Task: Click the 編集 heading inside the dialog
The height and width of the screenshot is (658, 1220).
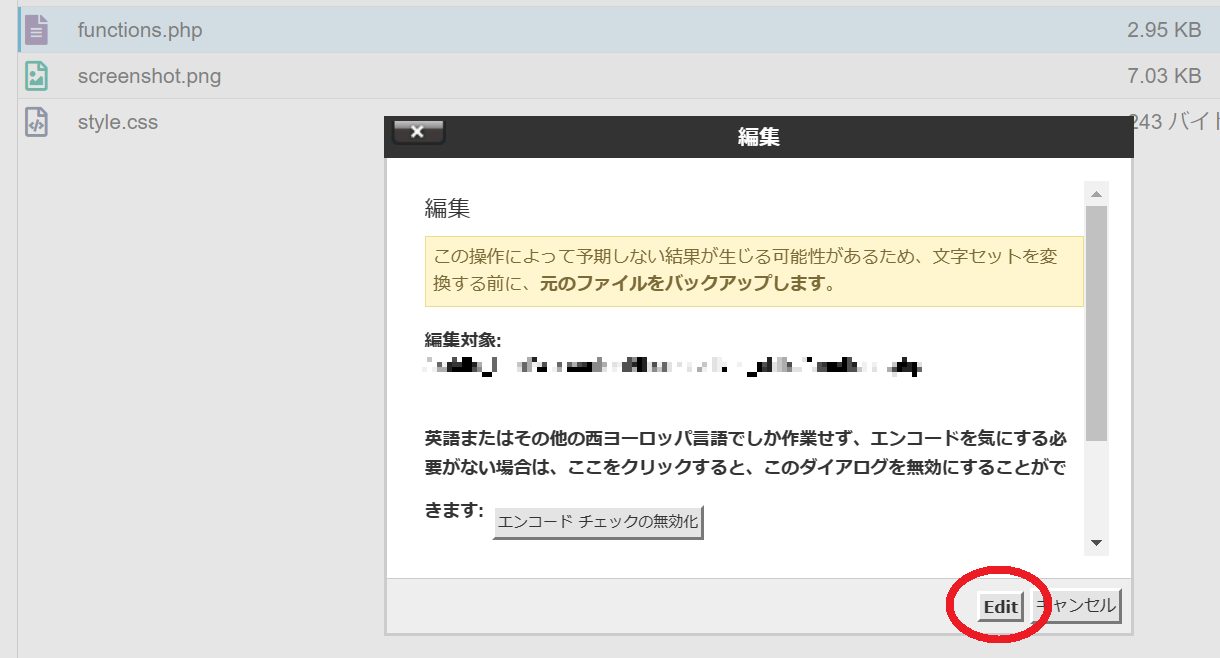Action: click(447, 208)
